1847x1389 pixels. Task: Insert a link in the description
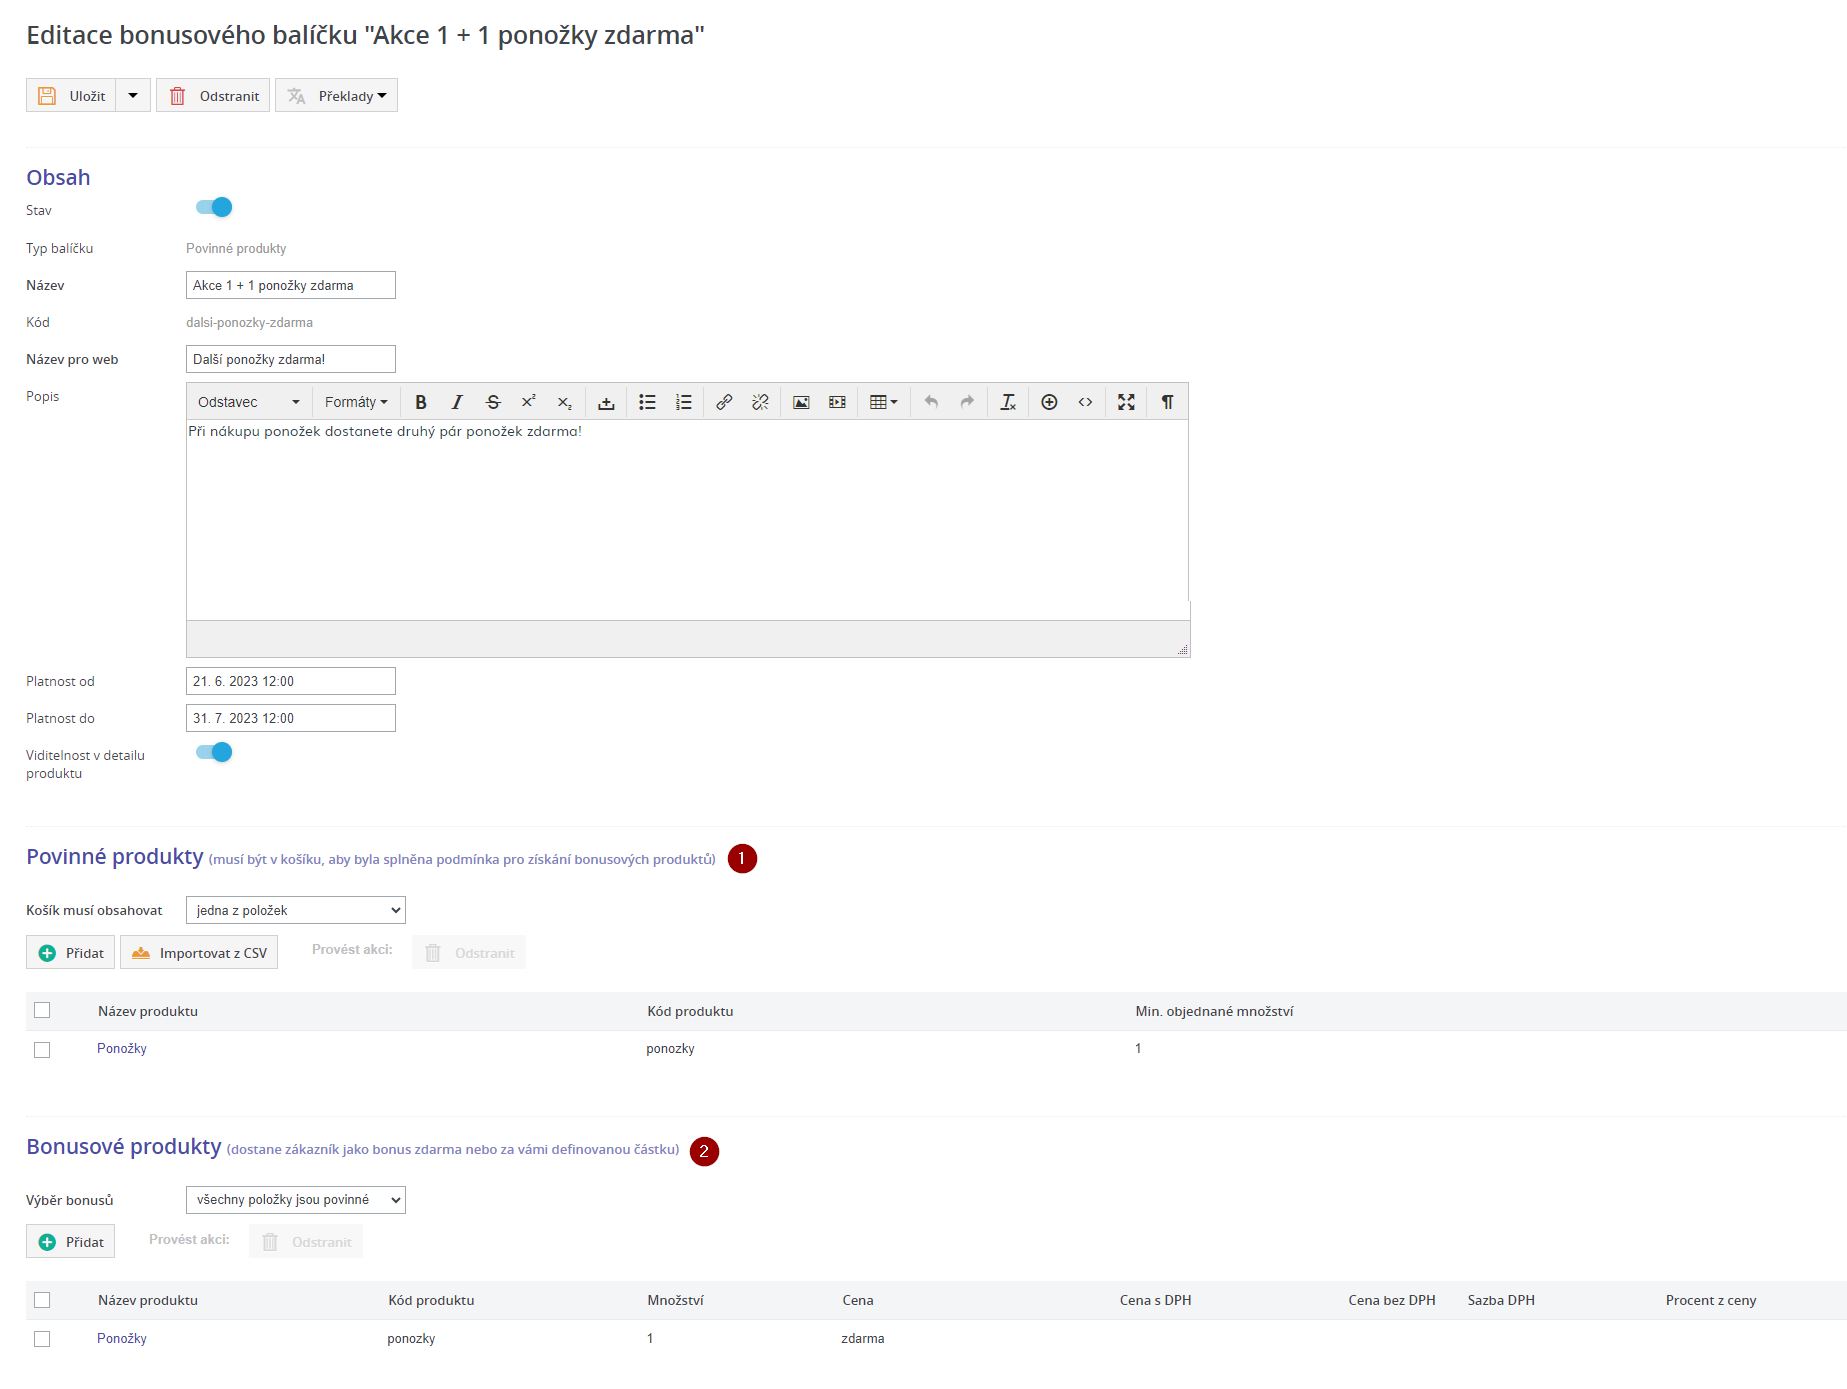(724, 402)
